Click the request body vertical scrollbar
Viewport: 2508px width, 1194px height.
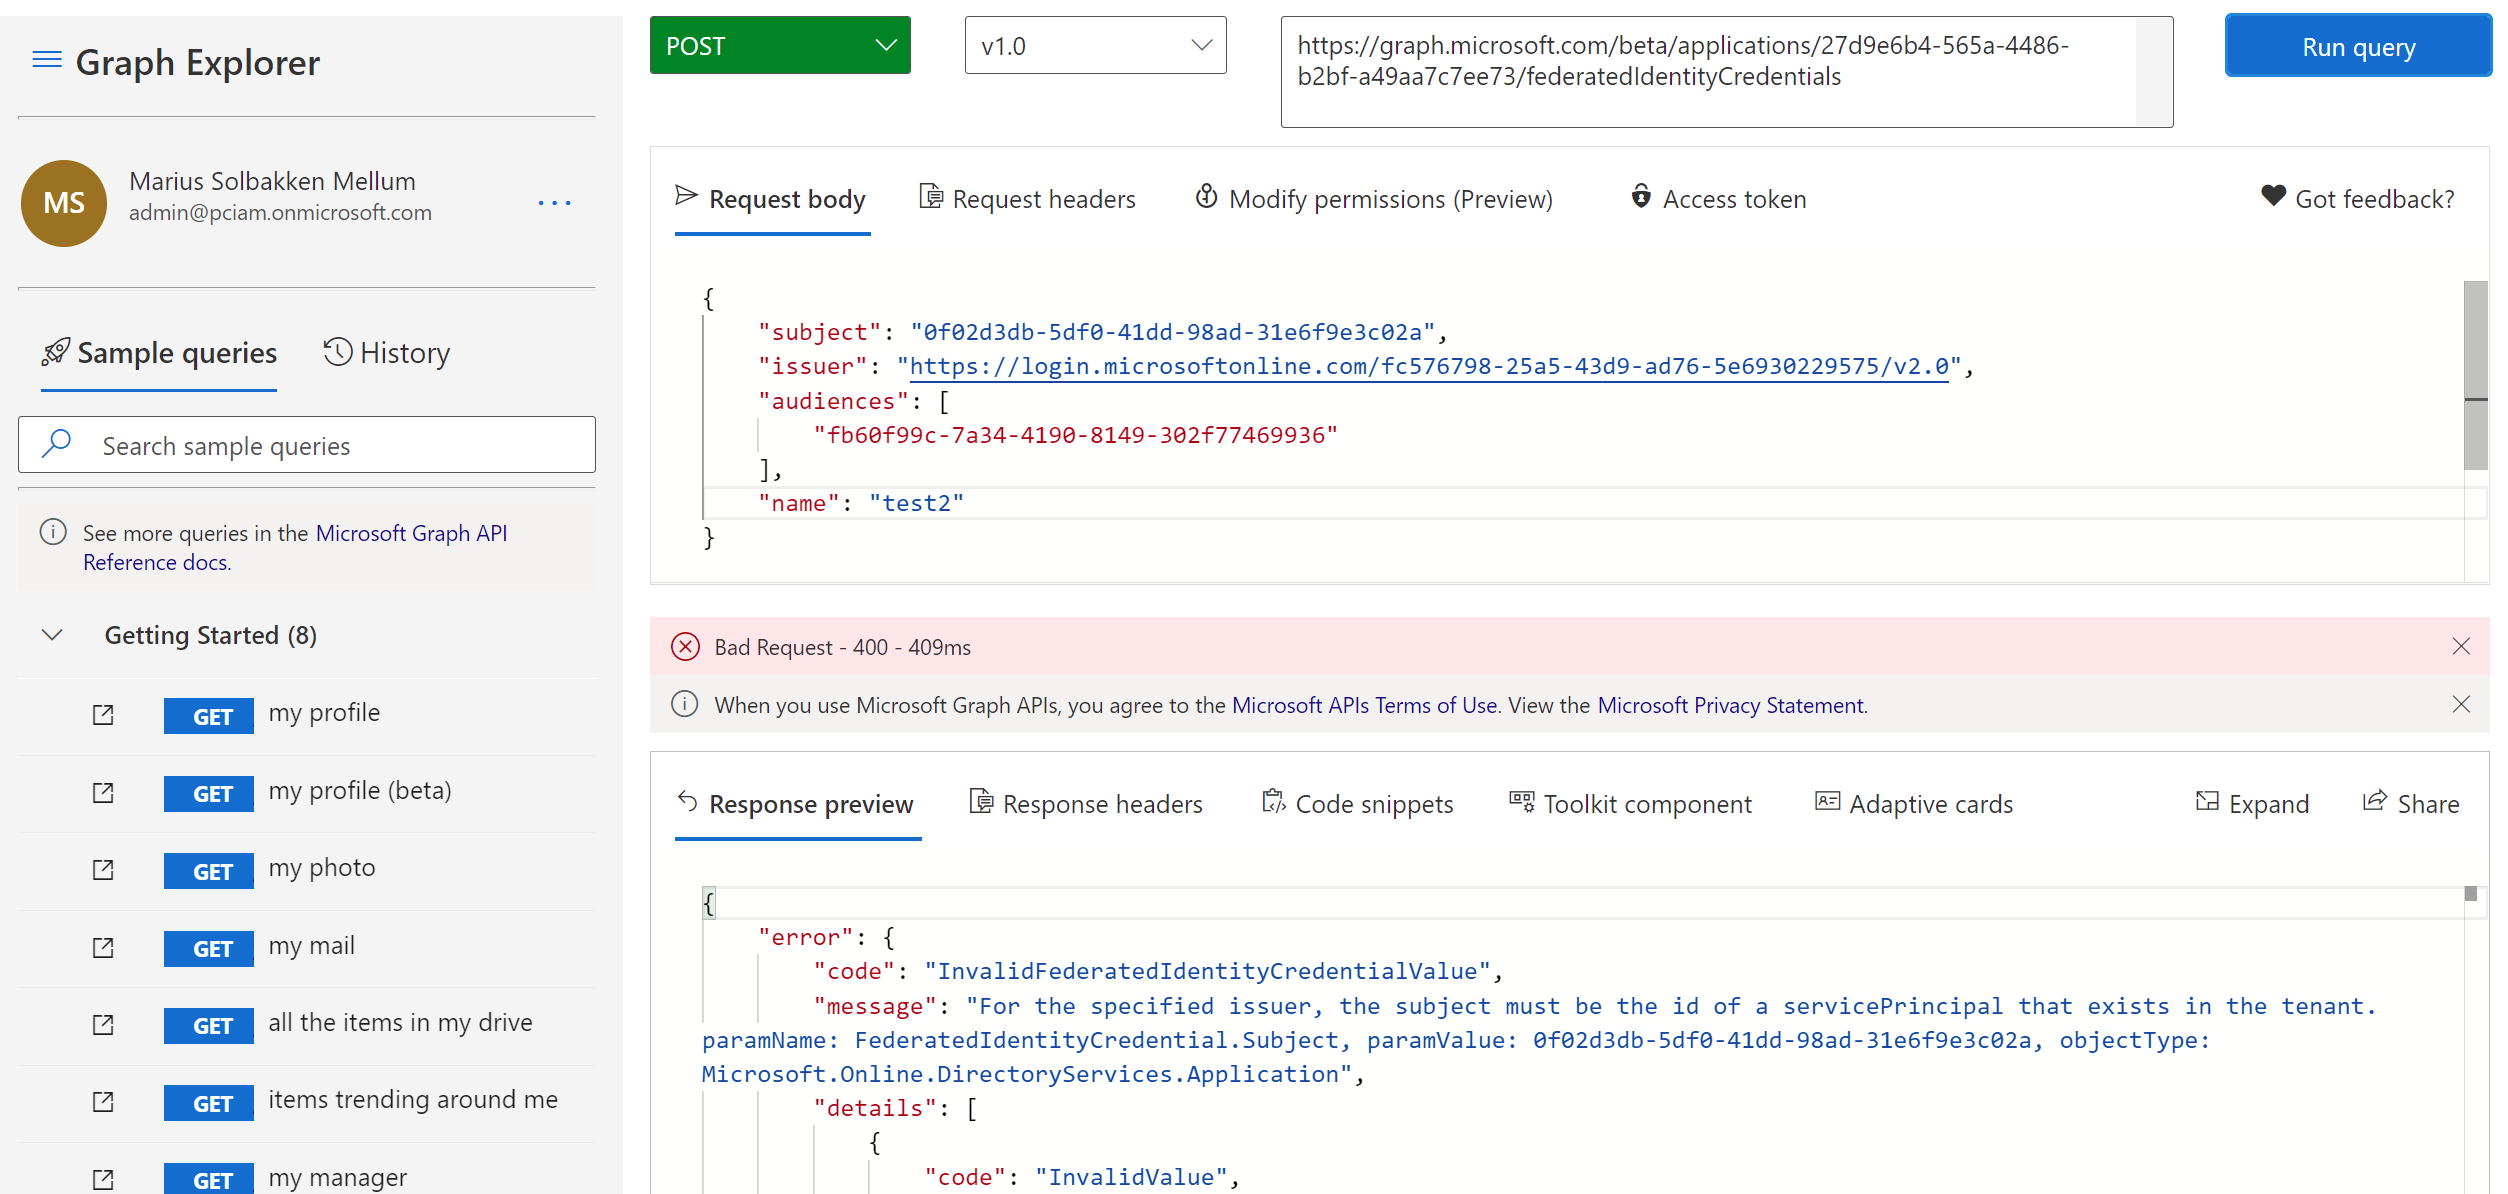coord(2475,375)
